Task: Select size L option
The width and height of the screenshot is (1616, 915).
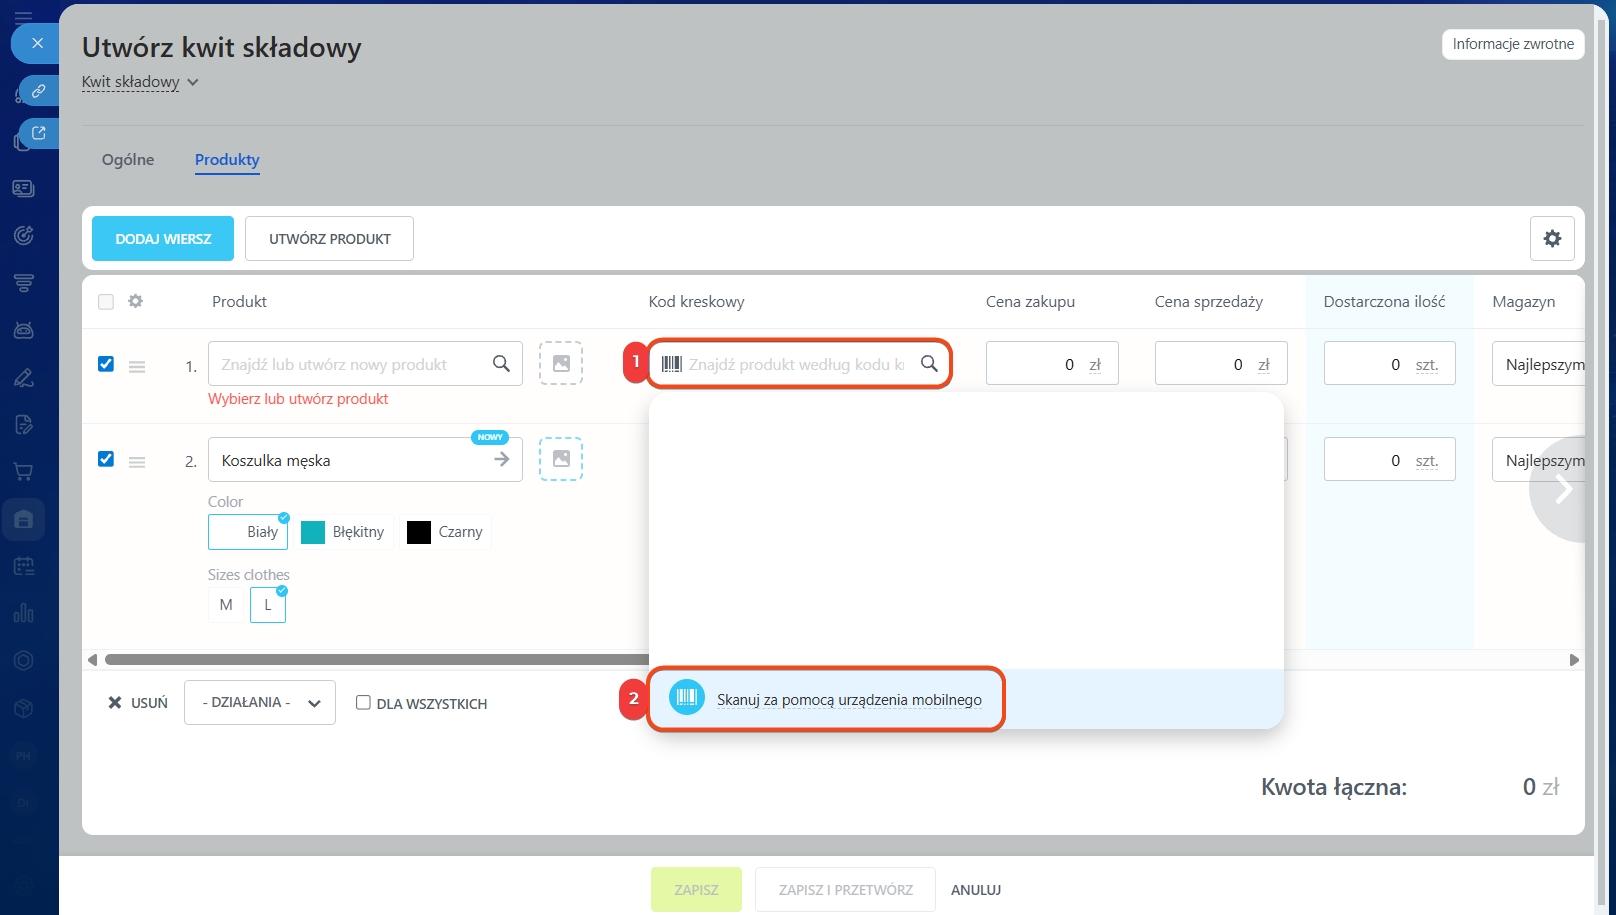Action: [x=268, y=605]
